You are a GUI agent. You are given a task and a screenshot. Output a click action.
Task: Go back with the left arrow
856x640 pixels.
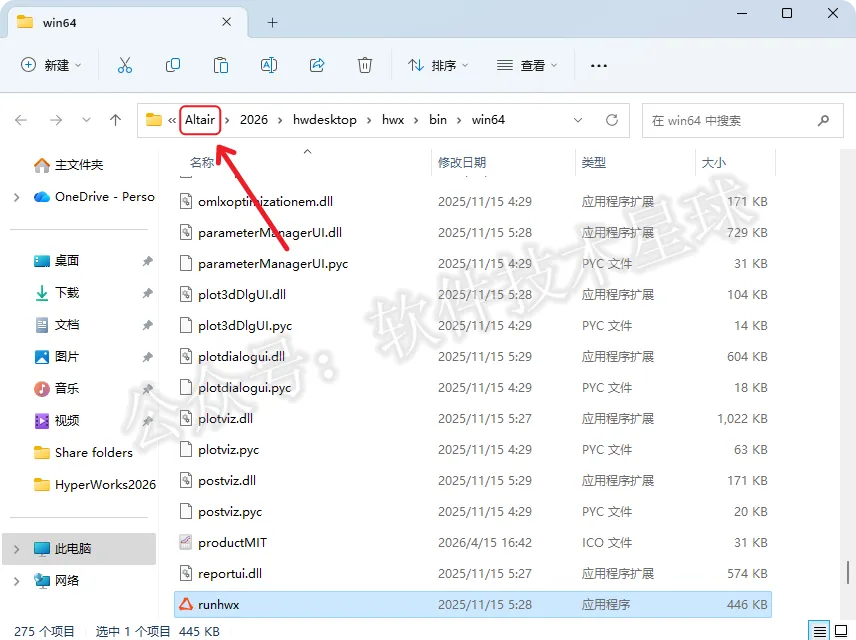21,120
